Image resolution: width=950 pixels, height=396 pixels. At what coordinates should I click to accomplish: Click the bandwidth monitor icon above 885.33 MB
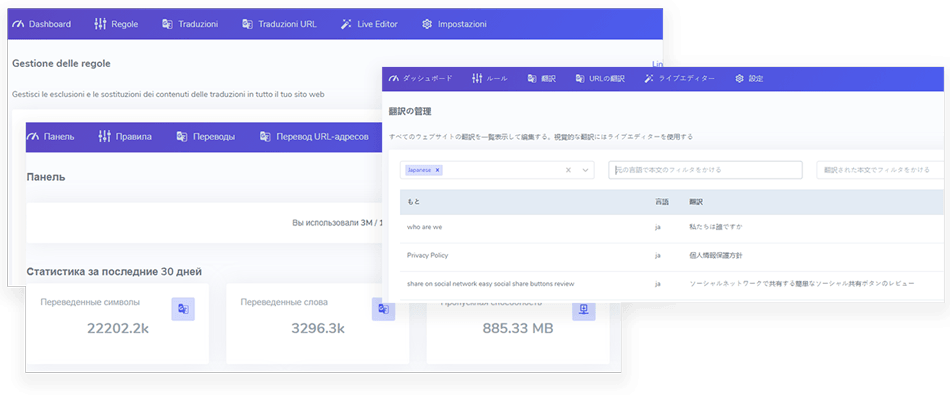pyautogui.click(x=584, y=309)
